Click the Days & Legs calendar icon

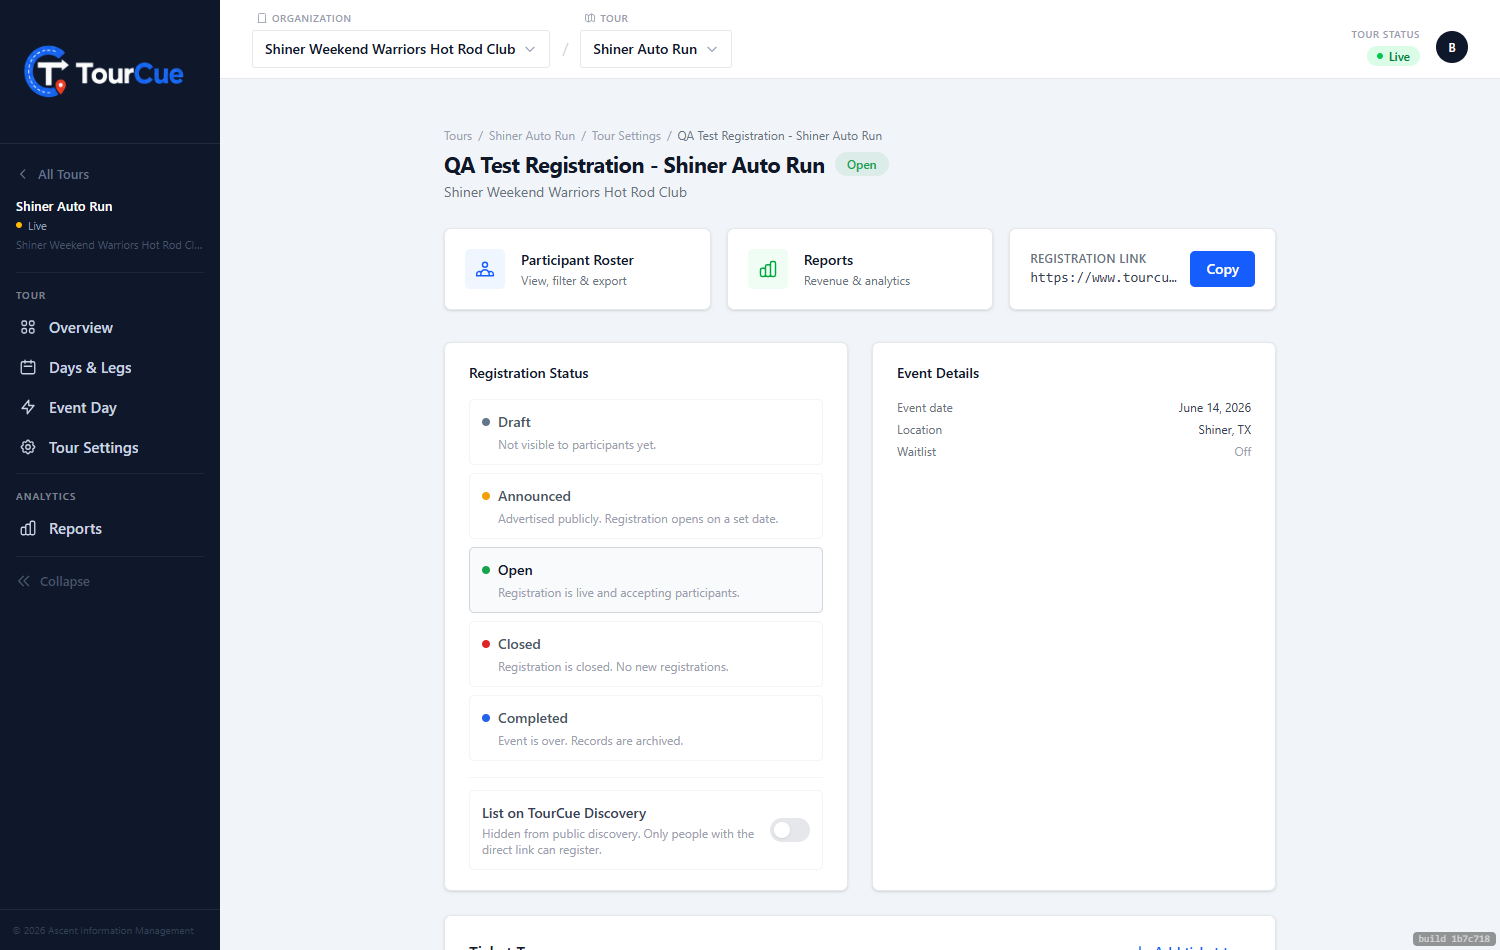click(28, 367)
